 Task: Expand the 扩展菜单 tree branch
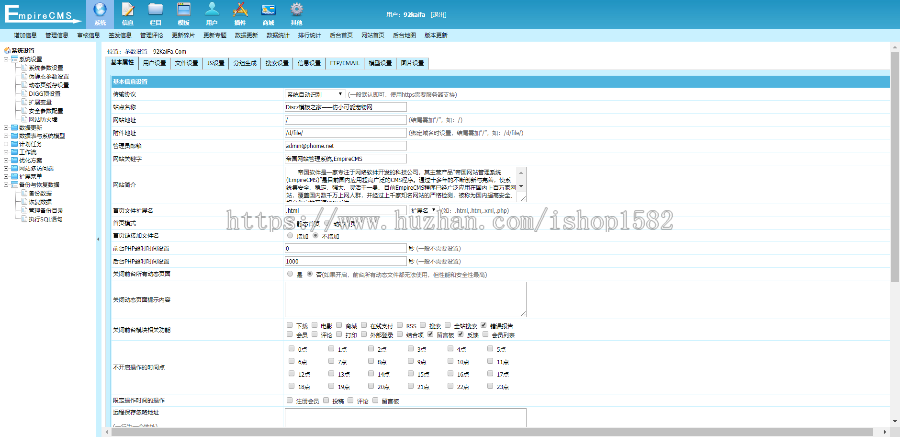point(6,176)
